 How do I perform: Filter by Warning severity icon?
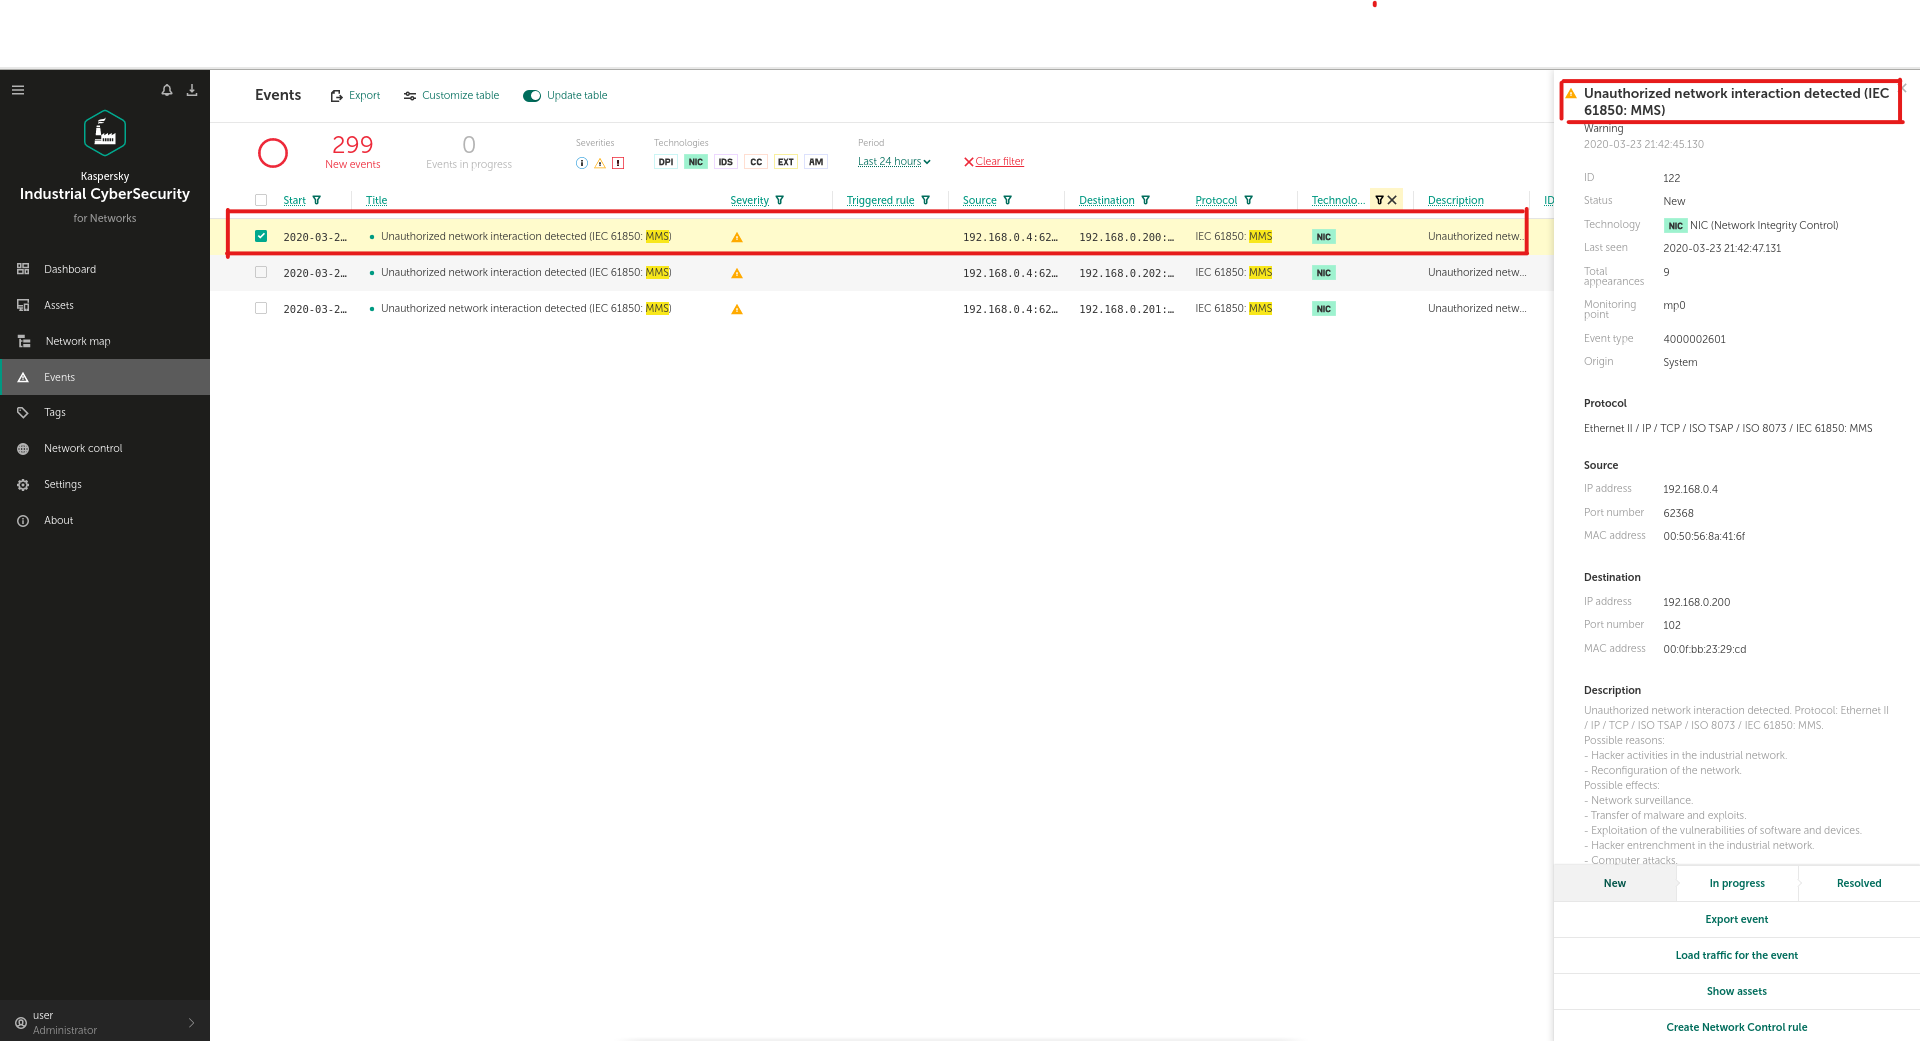pos(600,163)
